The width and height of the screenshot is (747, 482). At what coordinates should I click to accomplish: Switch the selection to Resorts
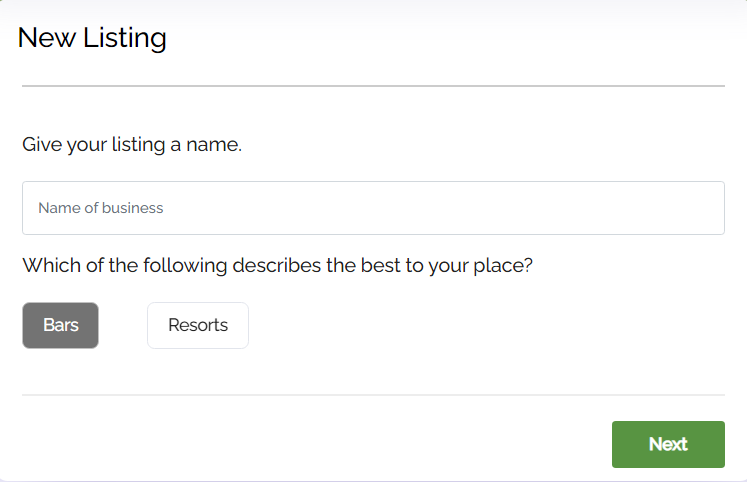point(198,326)
